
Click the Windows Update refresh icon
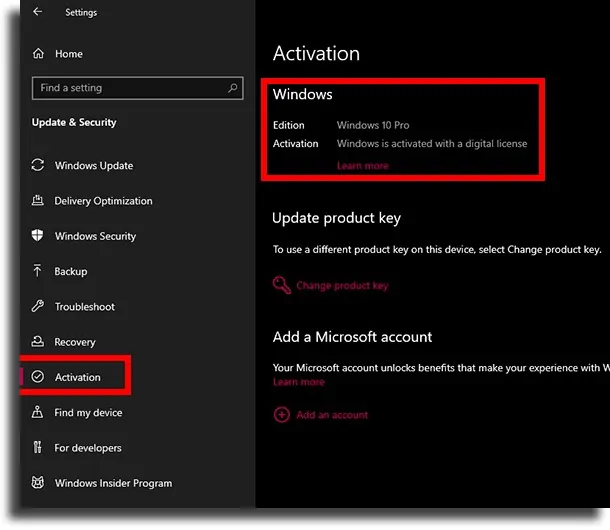[38, 165]
